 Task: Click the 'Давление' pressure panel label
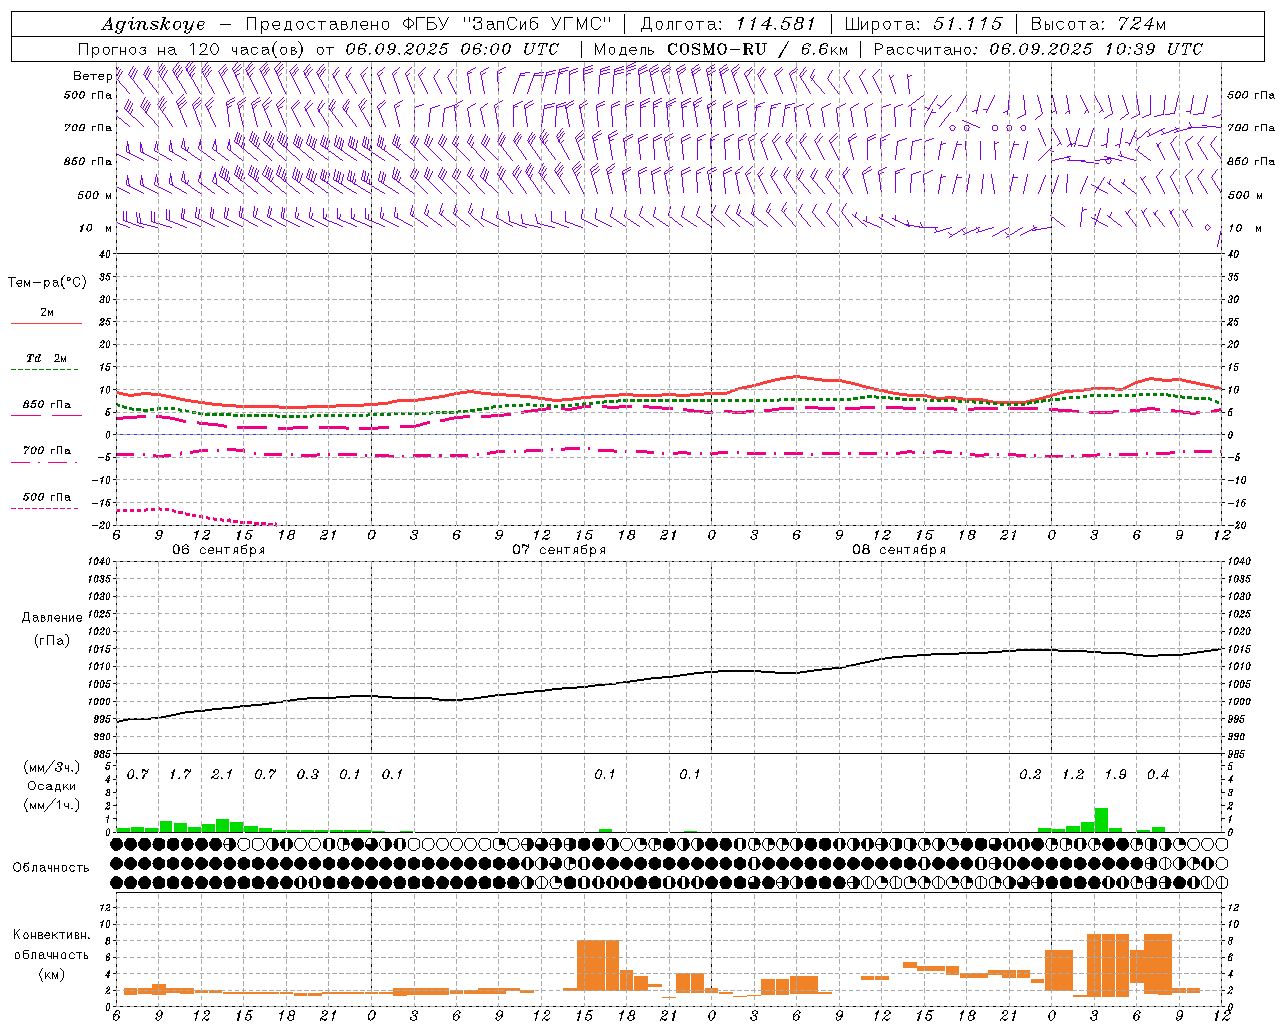[x=52, y=618]
